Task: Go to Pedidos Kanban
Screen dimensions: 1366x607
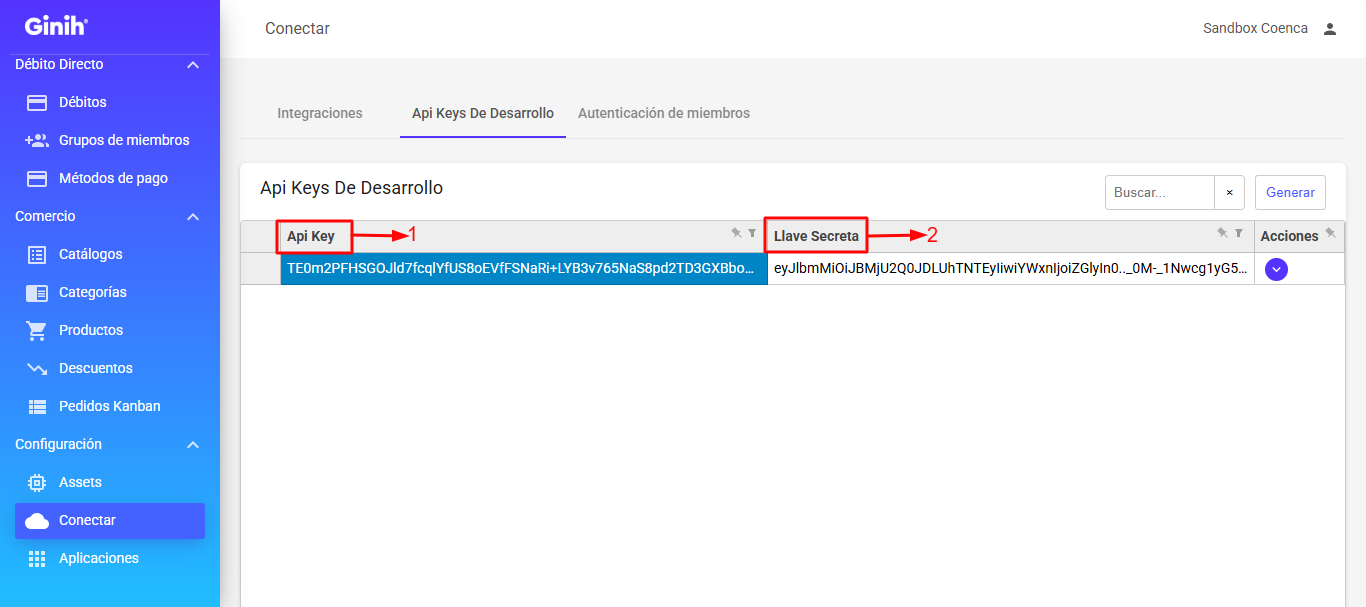Action: click(x=110, y=406)
